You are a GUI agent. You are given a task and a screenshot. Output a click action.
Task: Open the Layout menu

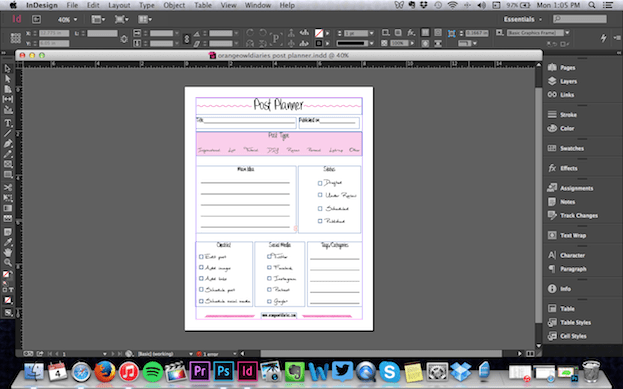pyautogui.click(x=119, y=5)
